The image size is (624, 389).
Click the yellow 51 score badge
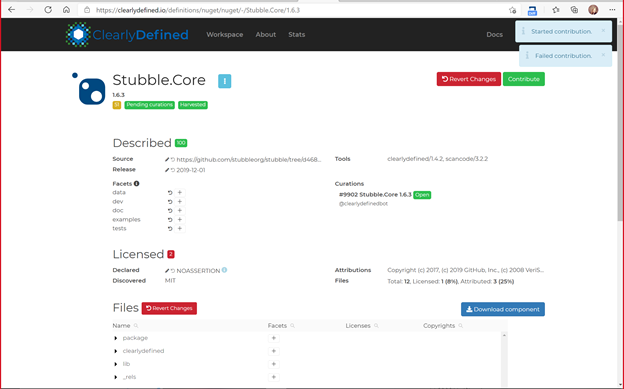click(117, 105)
